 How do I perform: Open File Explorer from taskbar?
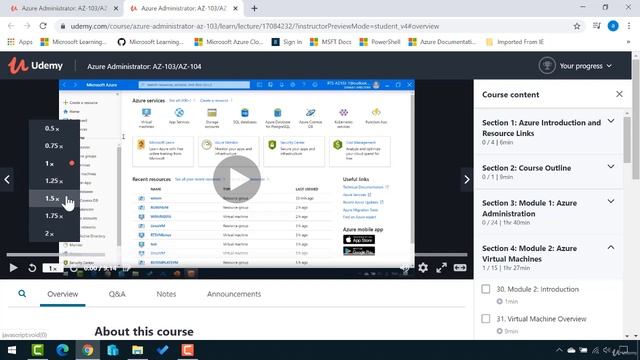pos(138,350)
